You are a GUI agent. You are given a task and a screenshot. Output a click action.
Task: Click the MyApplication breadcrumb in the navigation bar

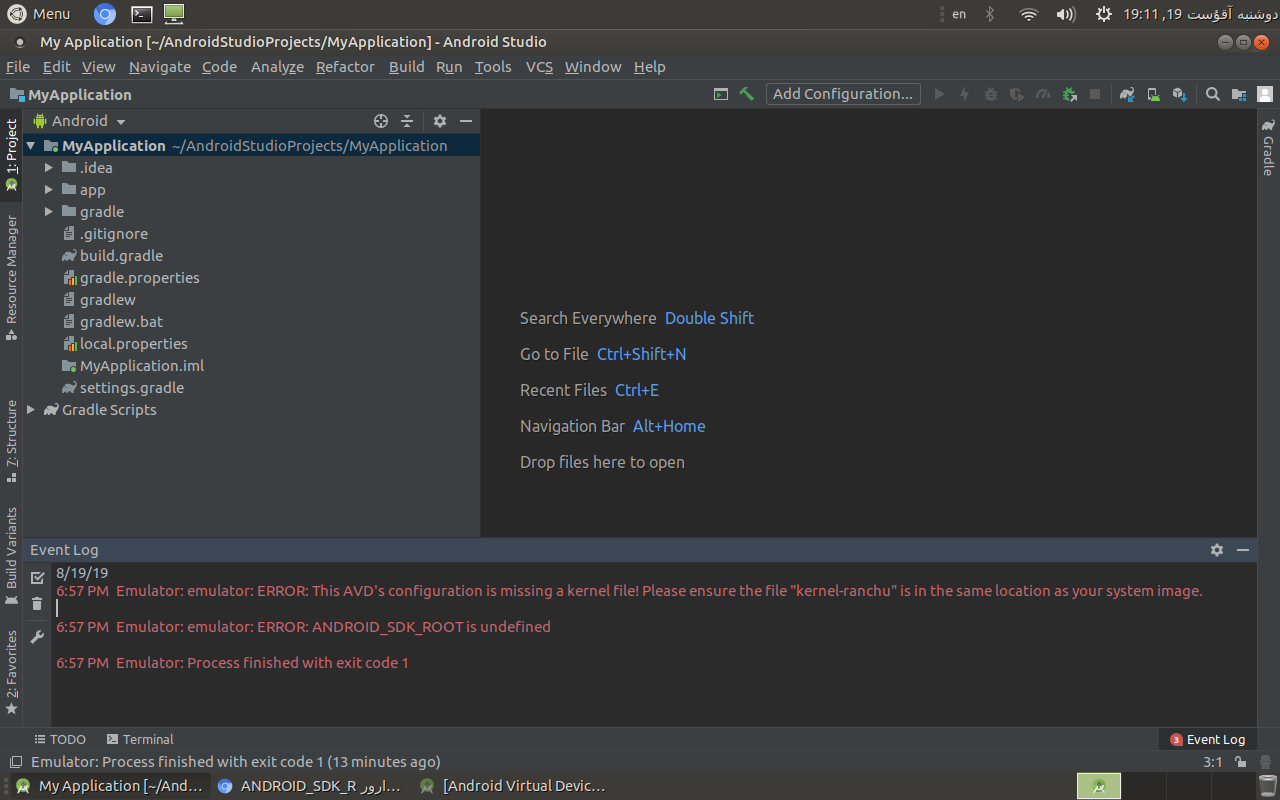tap(71, 95)
